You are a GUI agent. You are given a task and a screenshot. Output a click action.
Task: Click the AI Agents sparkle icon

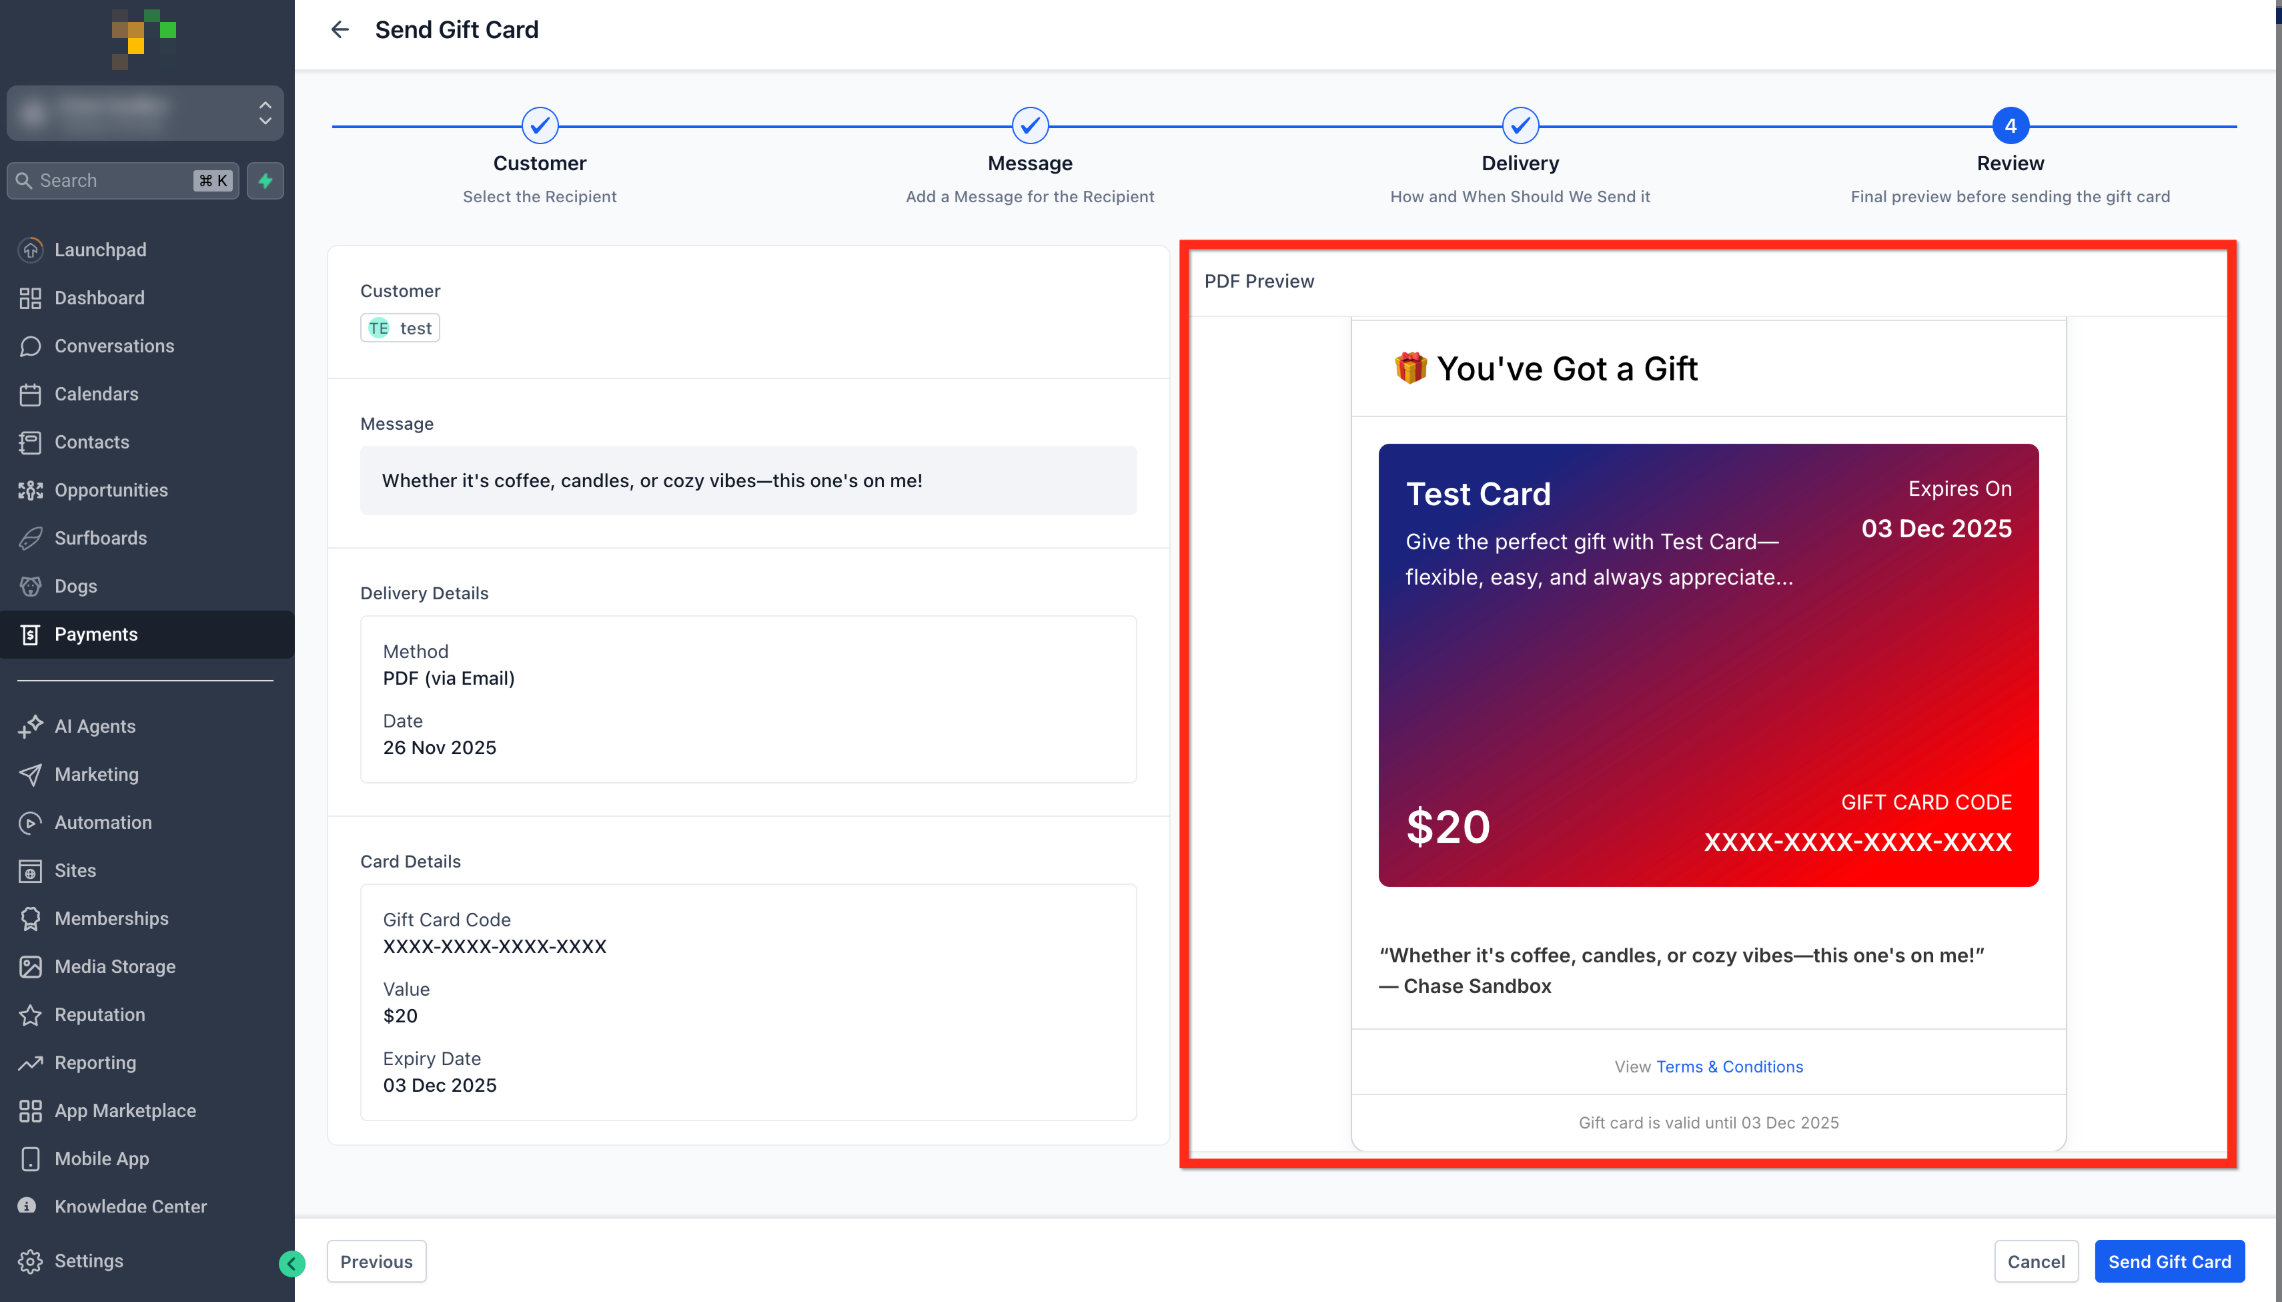[31, 726]
